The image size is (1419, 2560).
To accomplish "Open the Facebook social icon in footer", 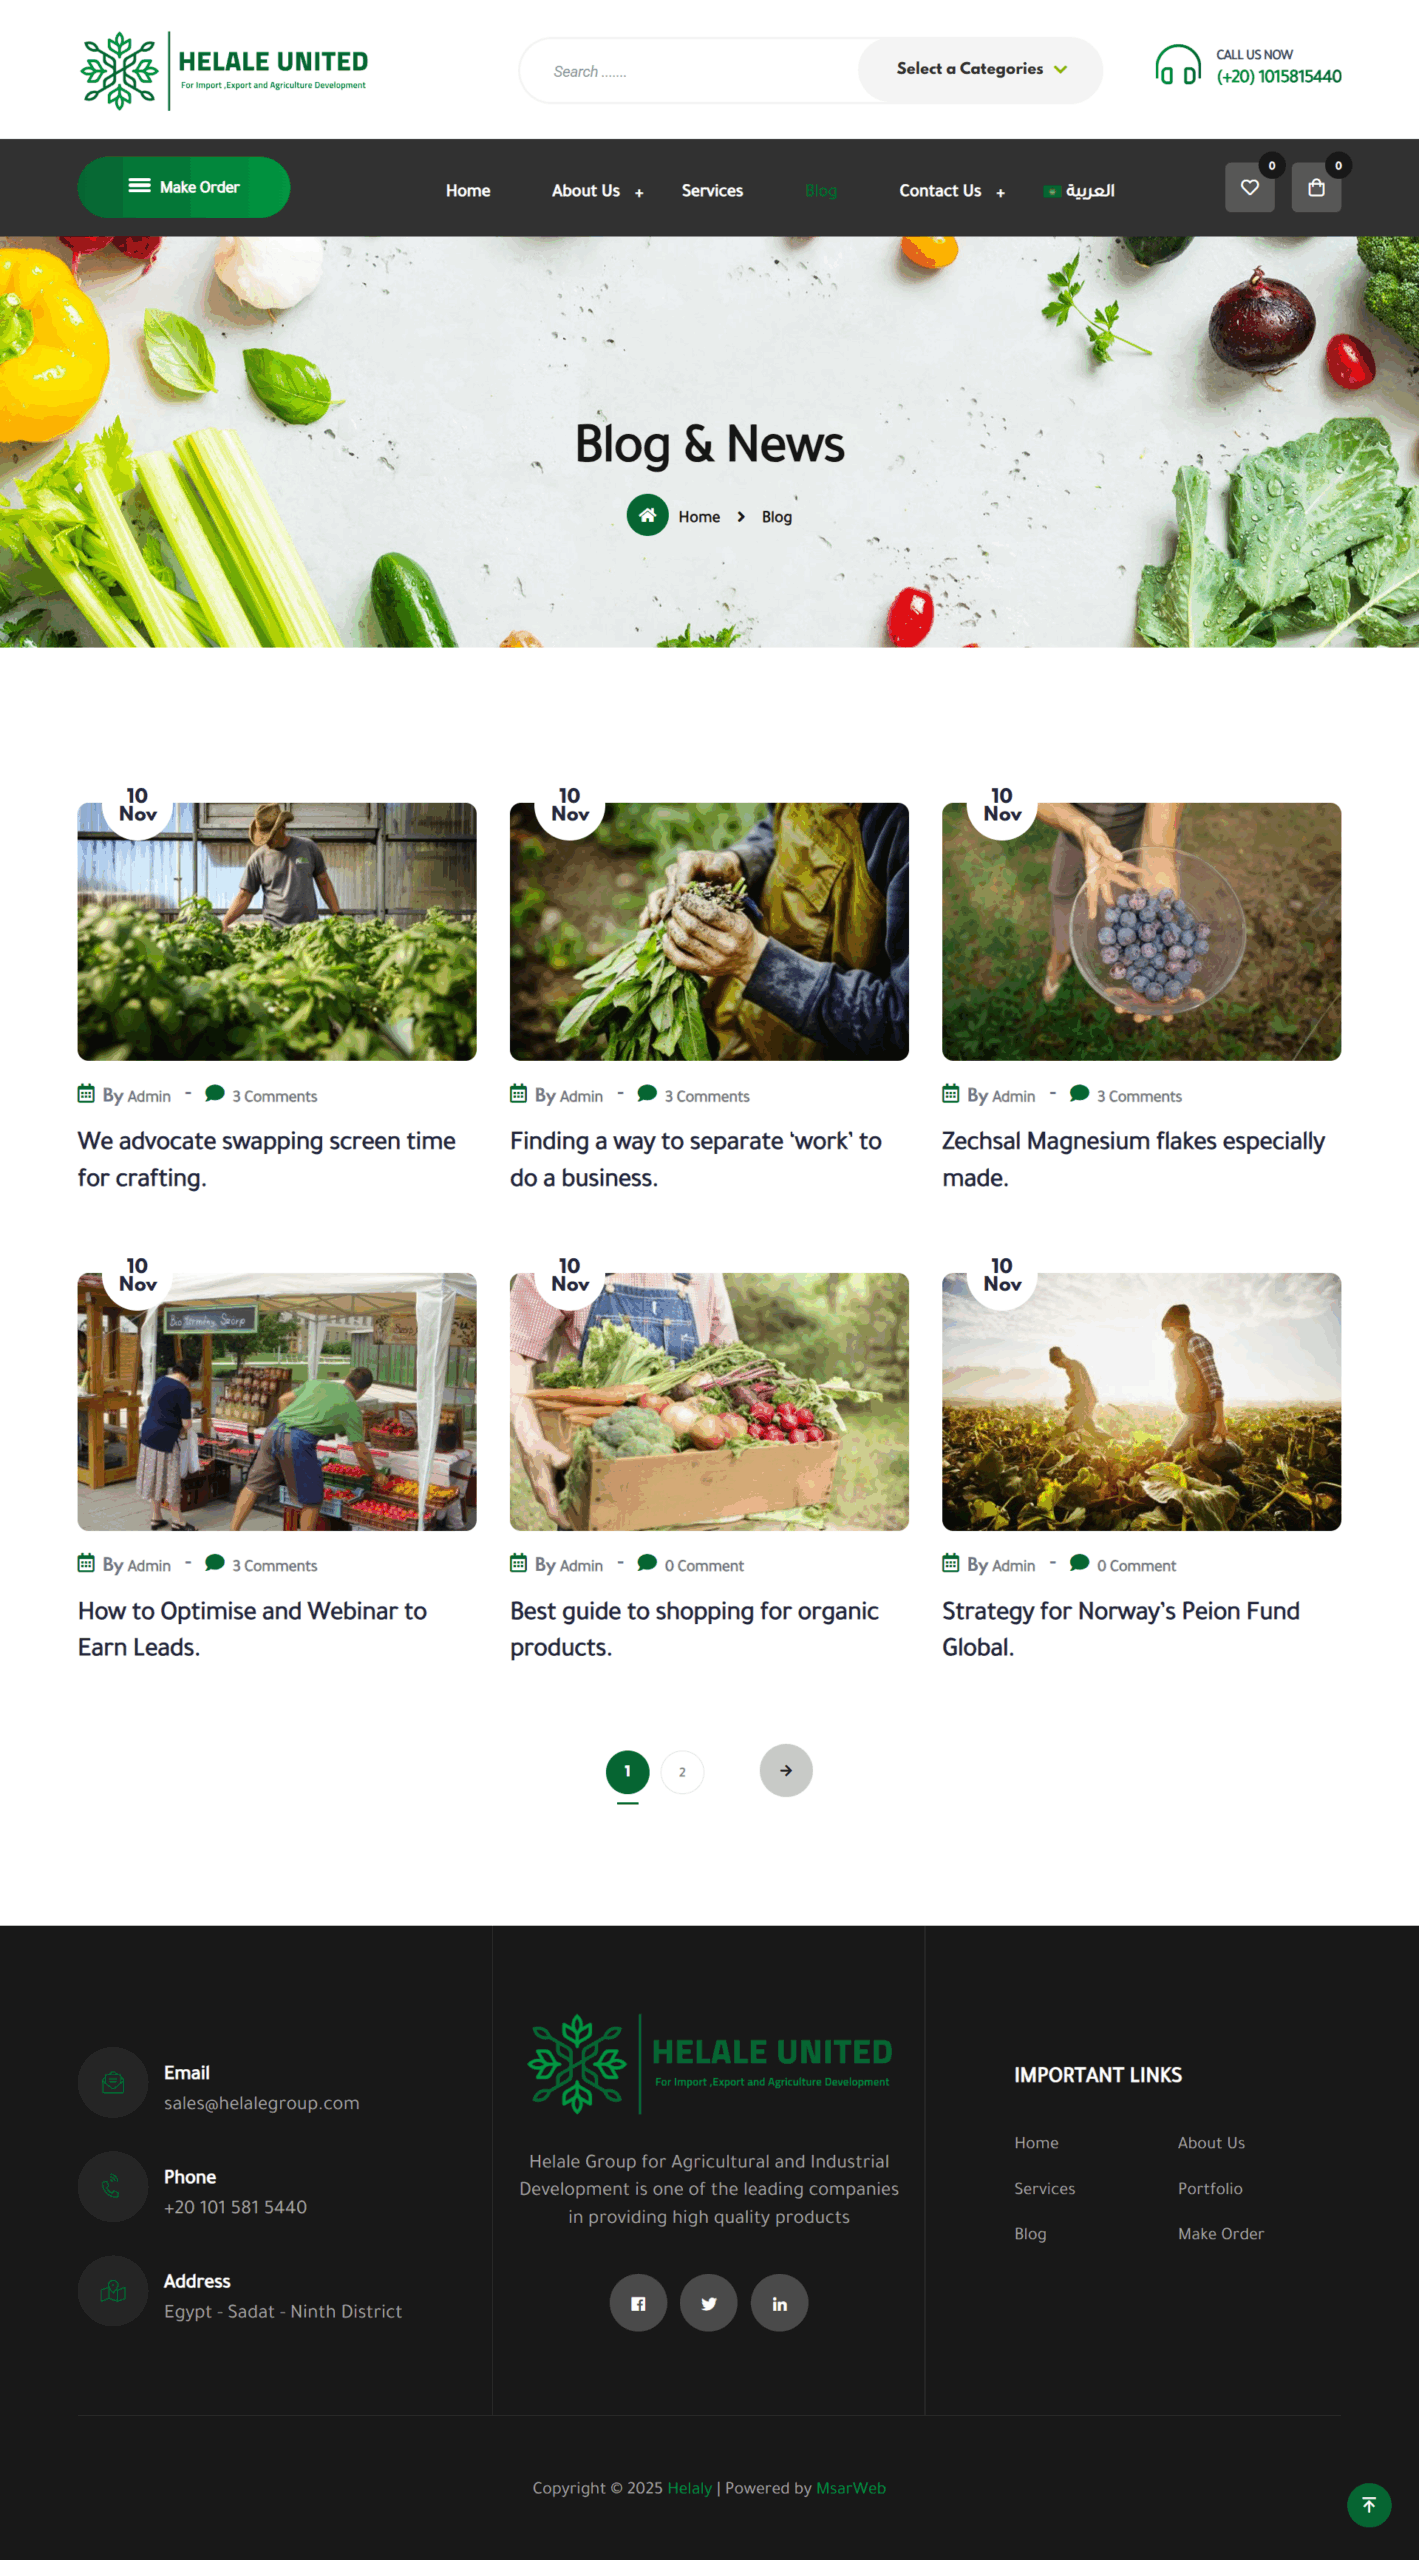I will click(638, 2303).
